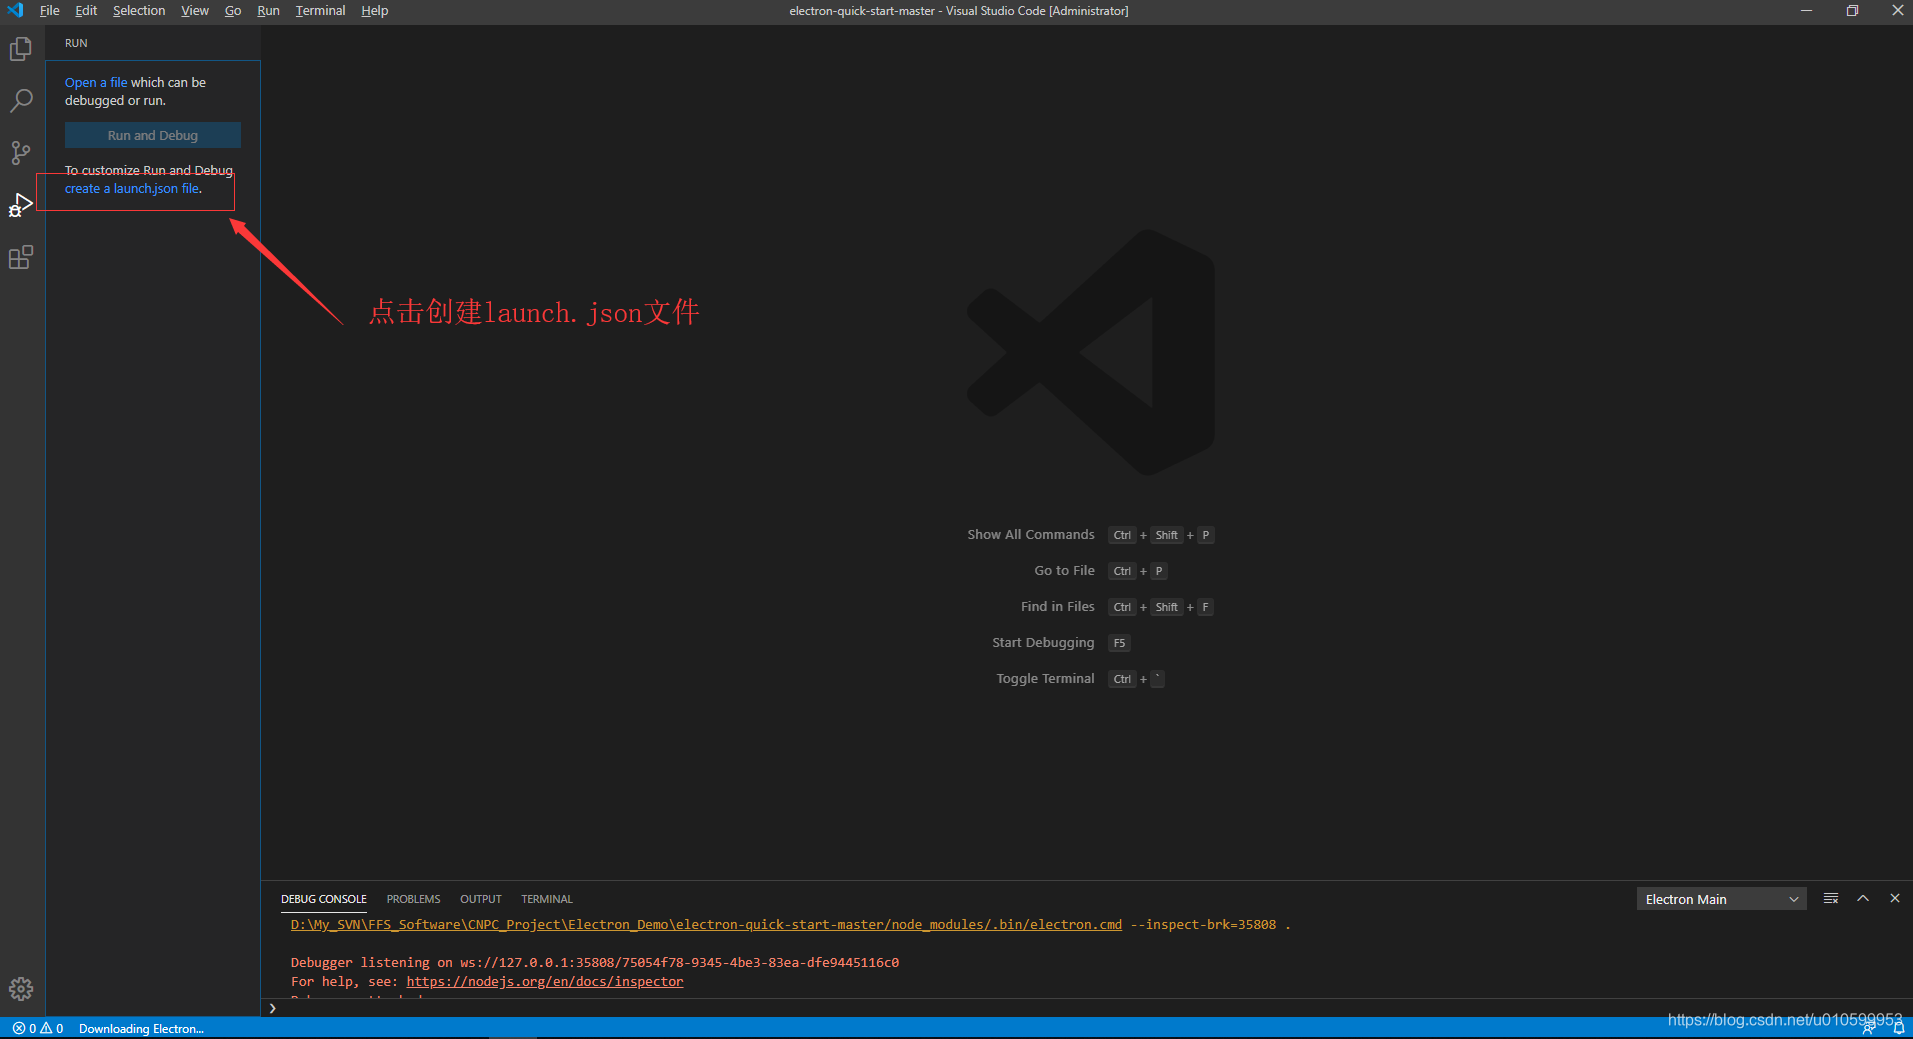Open the Edit menu
Screen dimensions: 1913x1039
(x=86, y=10)
